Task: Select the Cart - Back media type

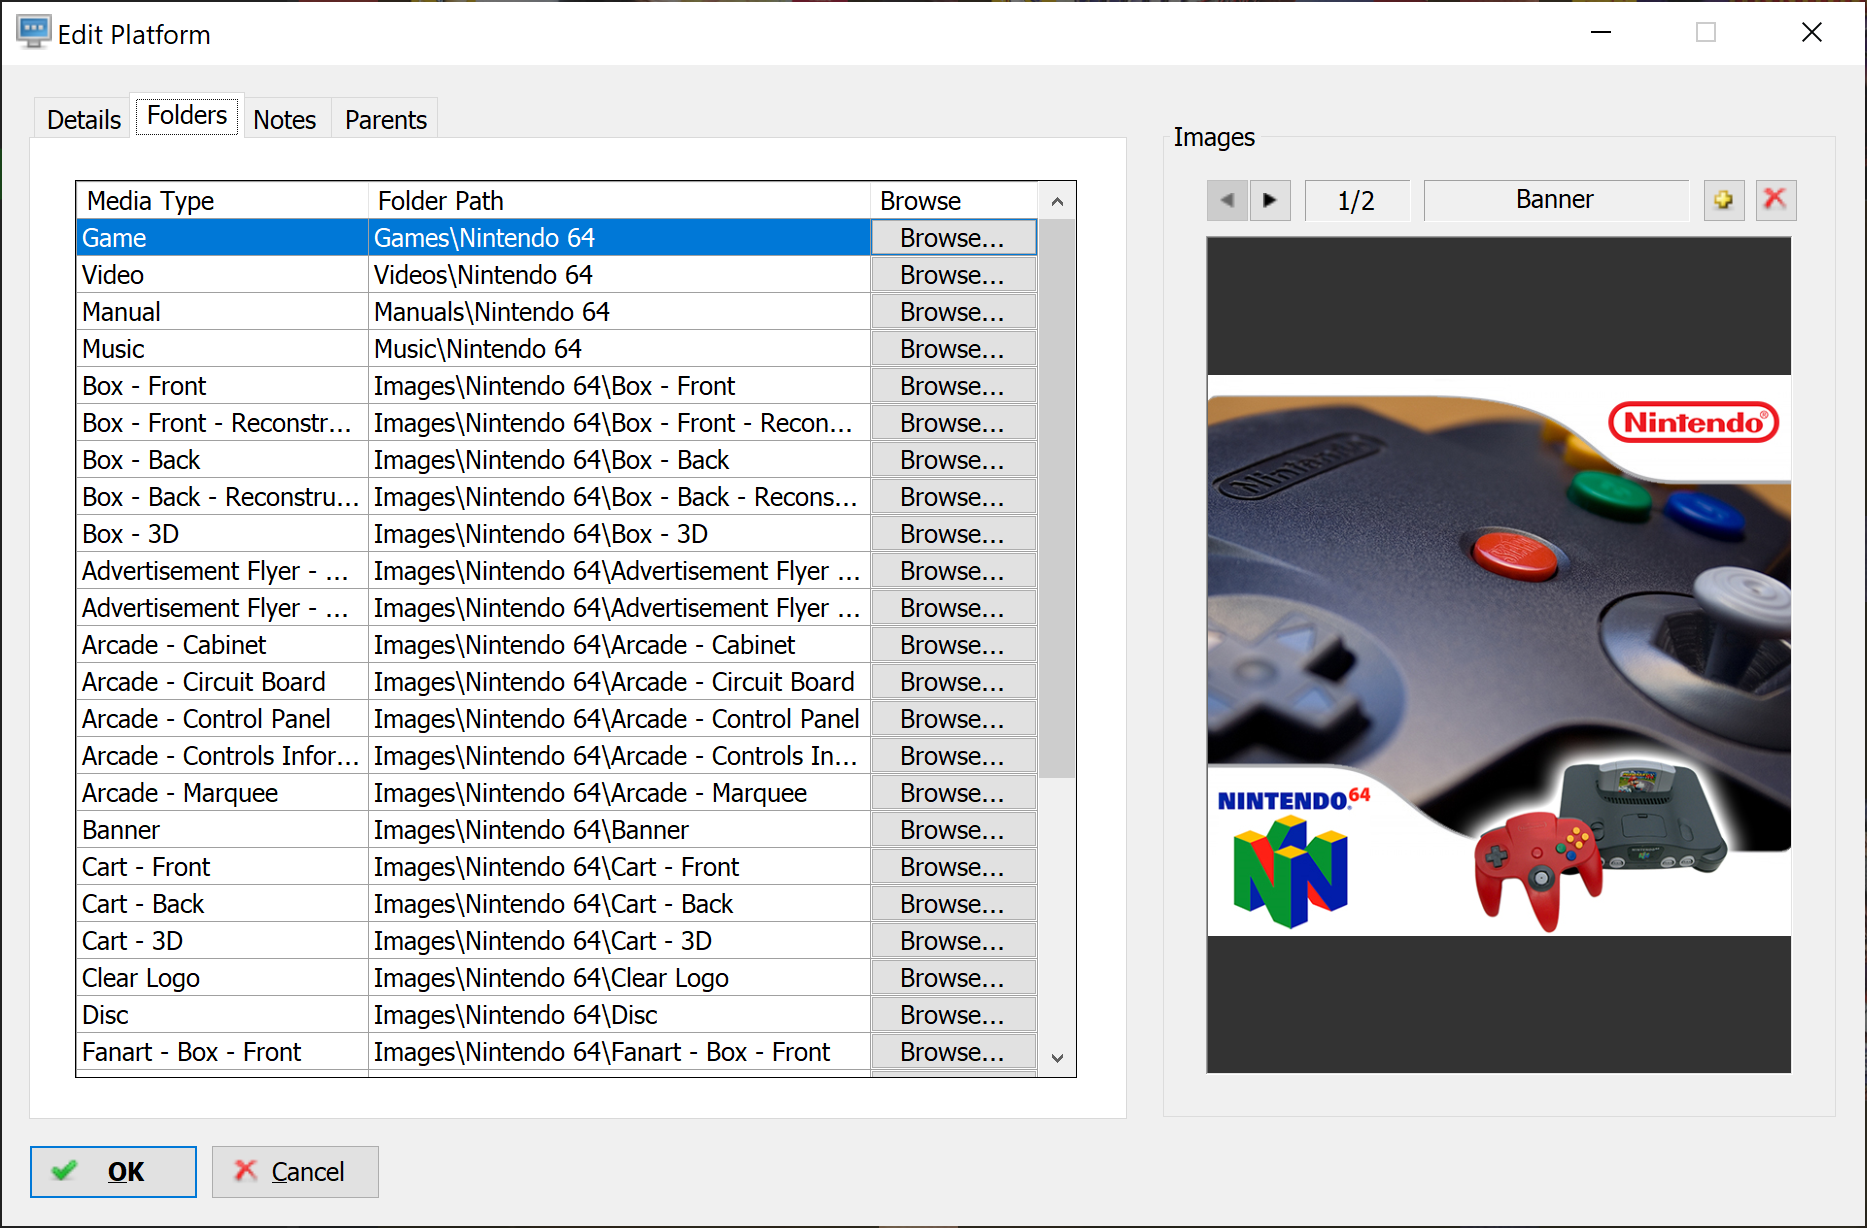Action: (222, 904)
